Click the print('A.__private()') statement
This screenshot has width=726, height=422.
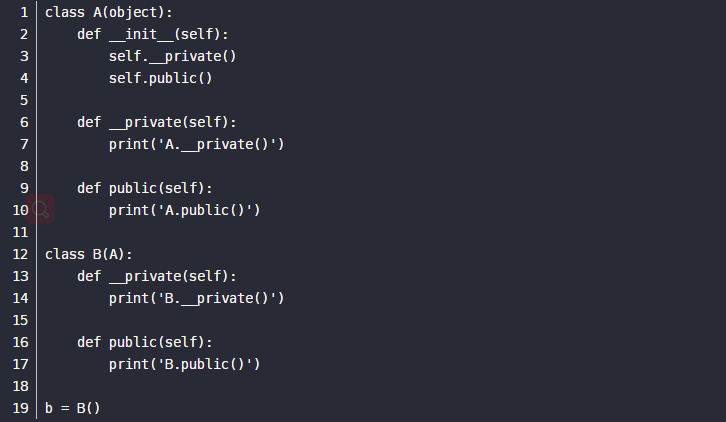coord(196,144)
